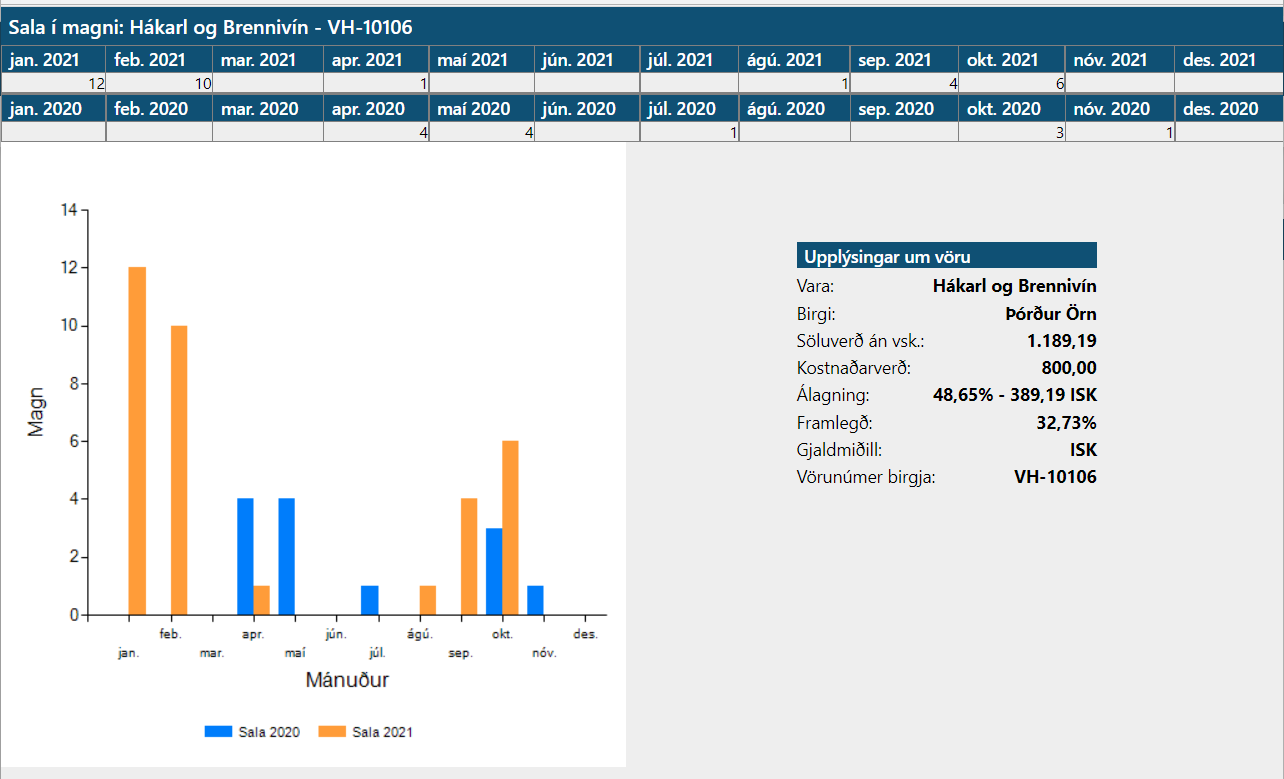
Task: Select the sep. 2021 cell showing 4
Action: 903,84
